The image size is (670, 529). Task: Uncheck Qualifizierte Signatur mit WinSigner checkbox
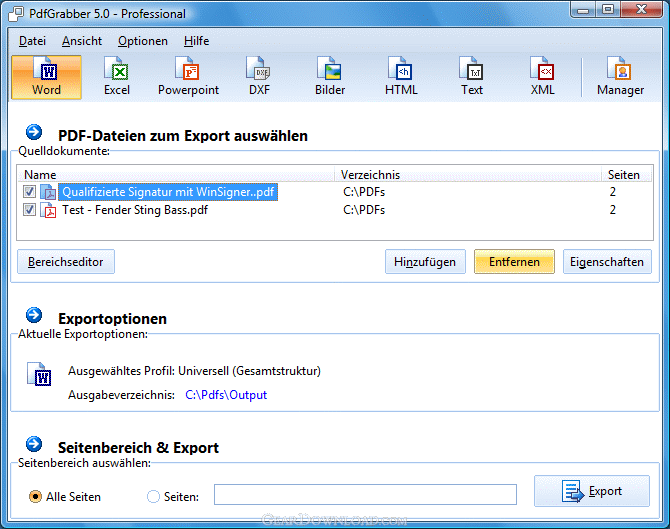(29, 191)
